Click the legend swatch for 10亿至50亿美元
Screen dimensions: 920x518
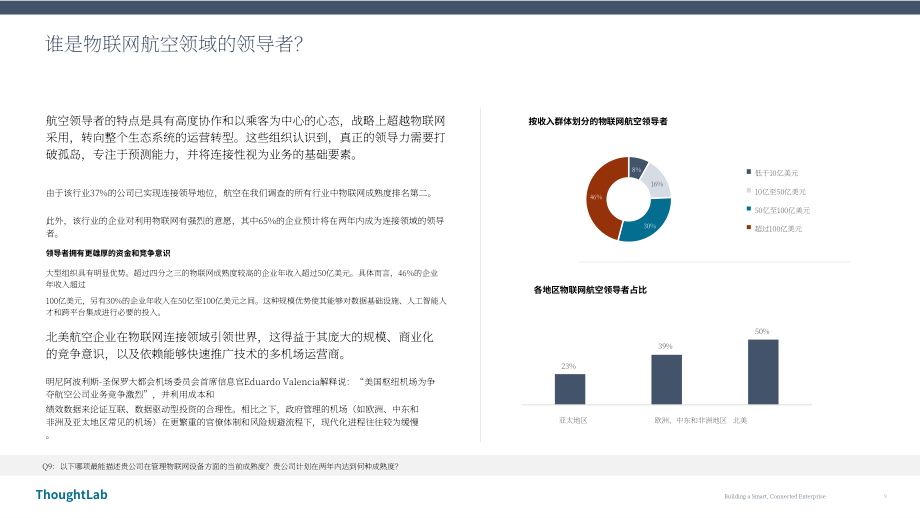[x=749, y=191]
